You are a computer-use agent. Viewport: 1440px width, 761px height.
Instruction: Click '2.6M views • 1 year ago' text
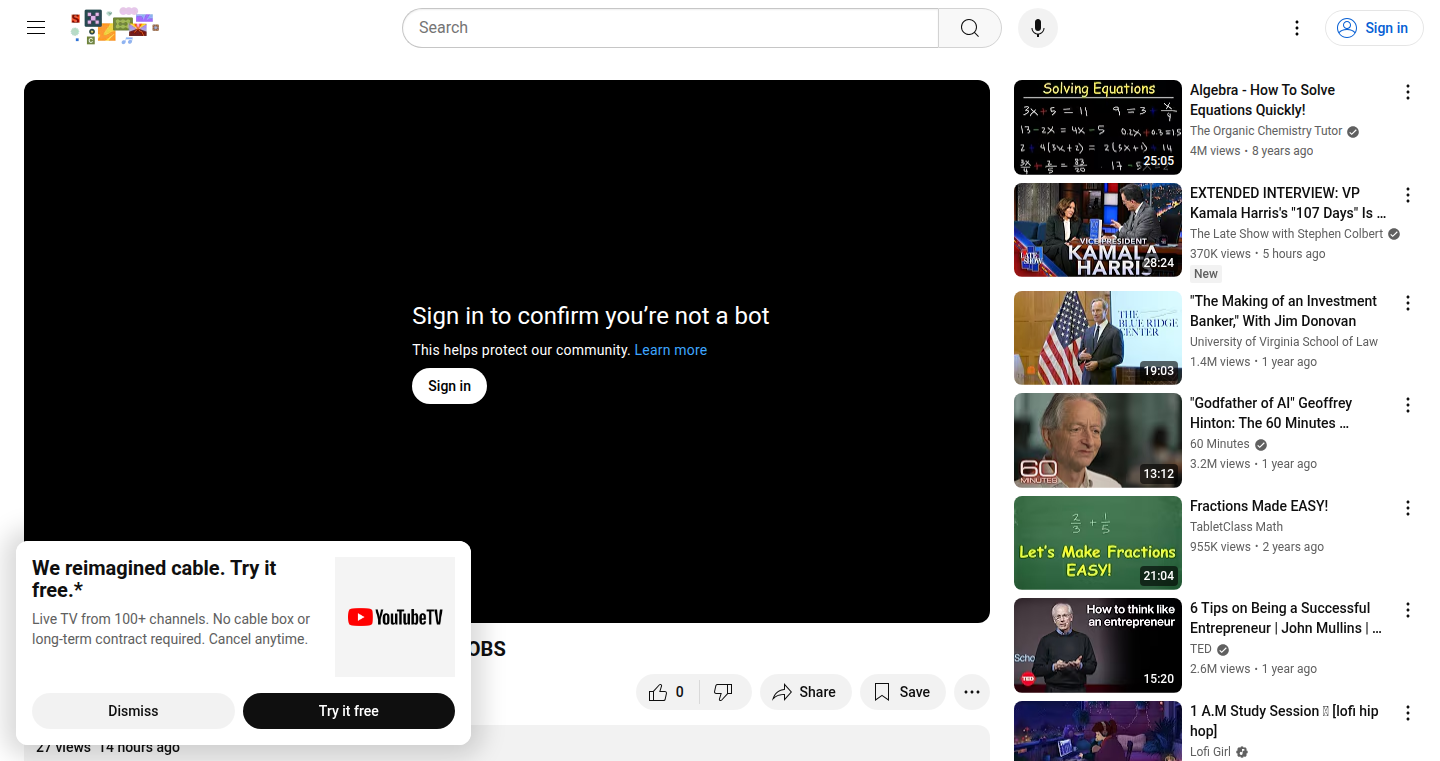pyautogui.click(x=1254, y=669)
